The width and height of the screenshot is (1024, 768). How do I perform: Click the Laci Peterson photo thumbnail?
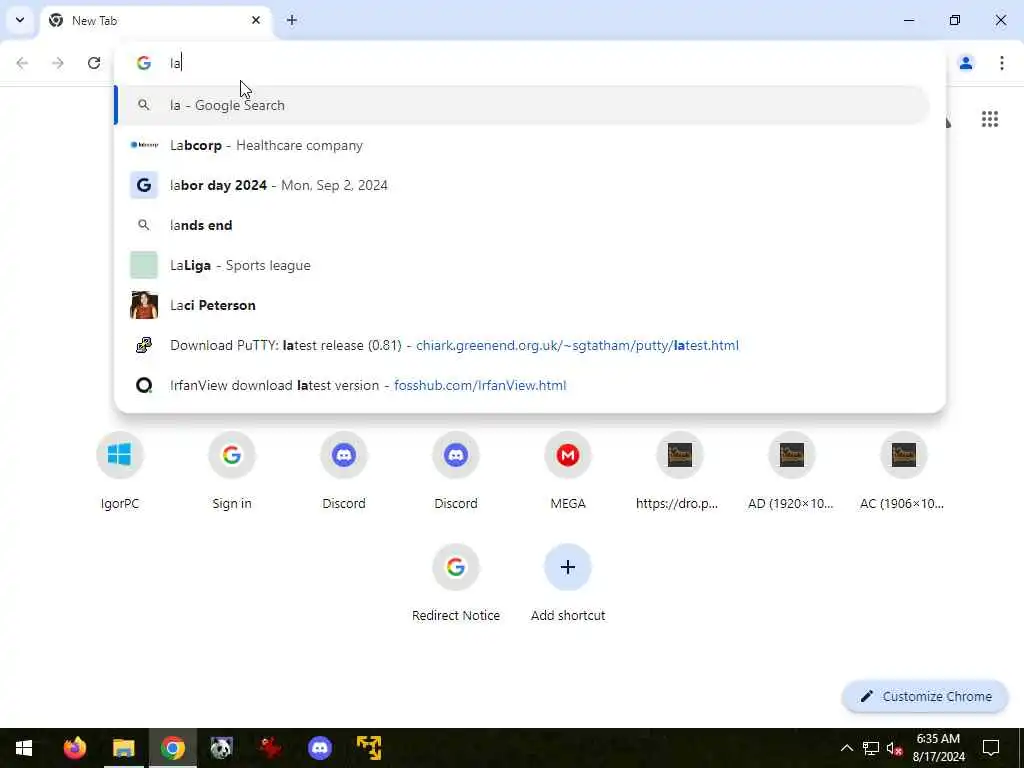[144, 305]
